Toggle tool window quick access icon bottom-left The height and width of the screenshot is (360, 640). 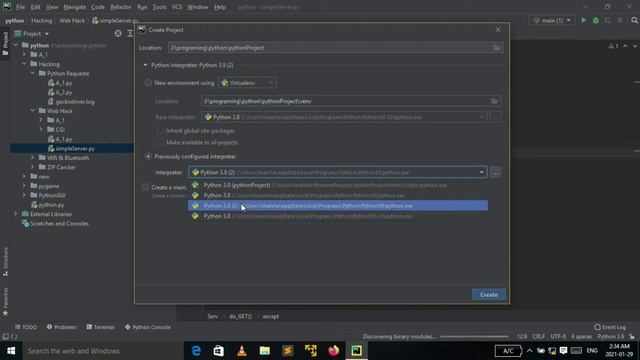[x=5, y=336]
